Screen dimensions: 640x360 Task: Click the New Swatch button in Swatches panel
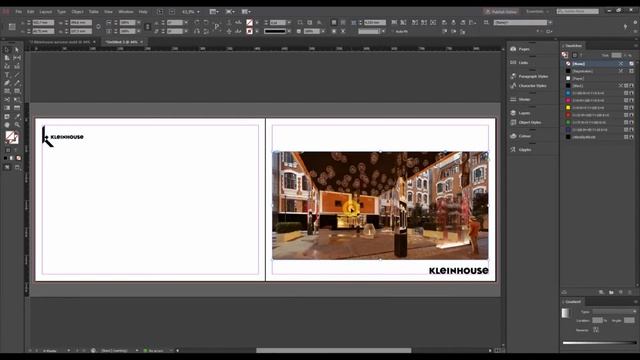[x=621, y=292]
